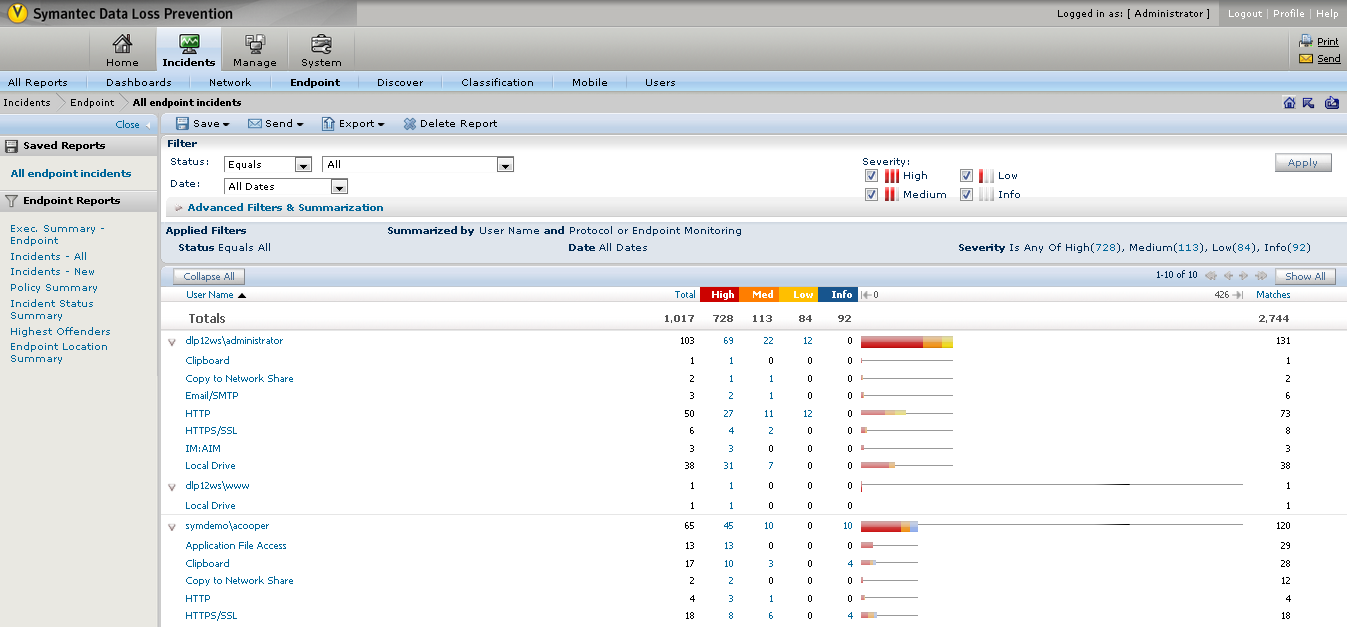
Task: Open the Help link
Action: [1327, 14]
